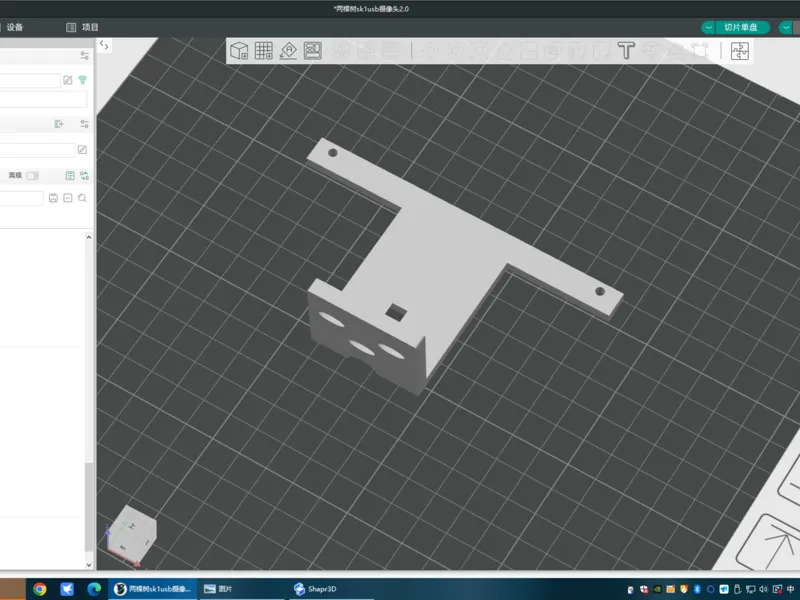Select the Auto orient tool
This screenshot has height=600, width=800.
288,51
